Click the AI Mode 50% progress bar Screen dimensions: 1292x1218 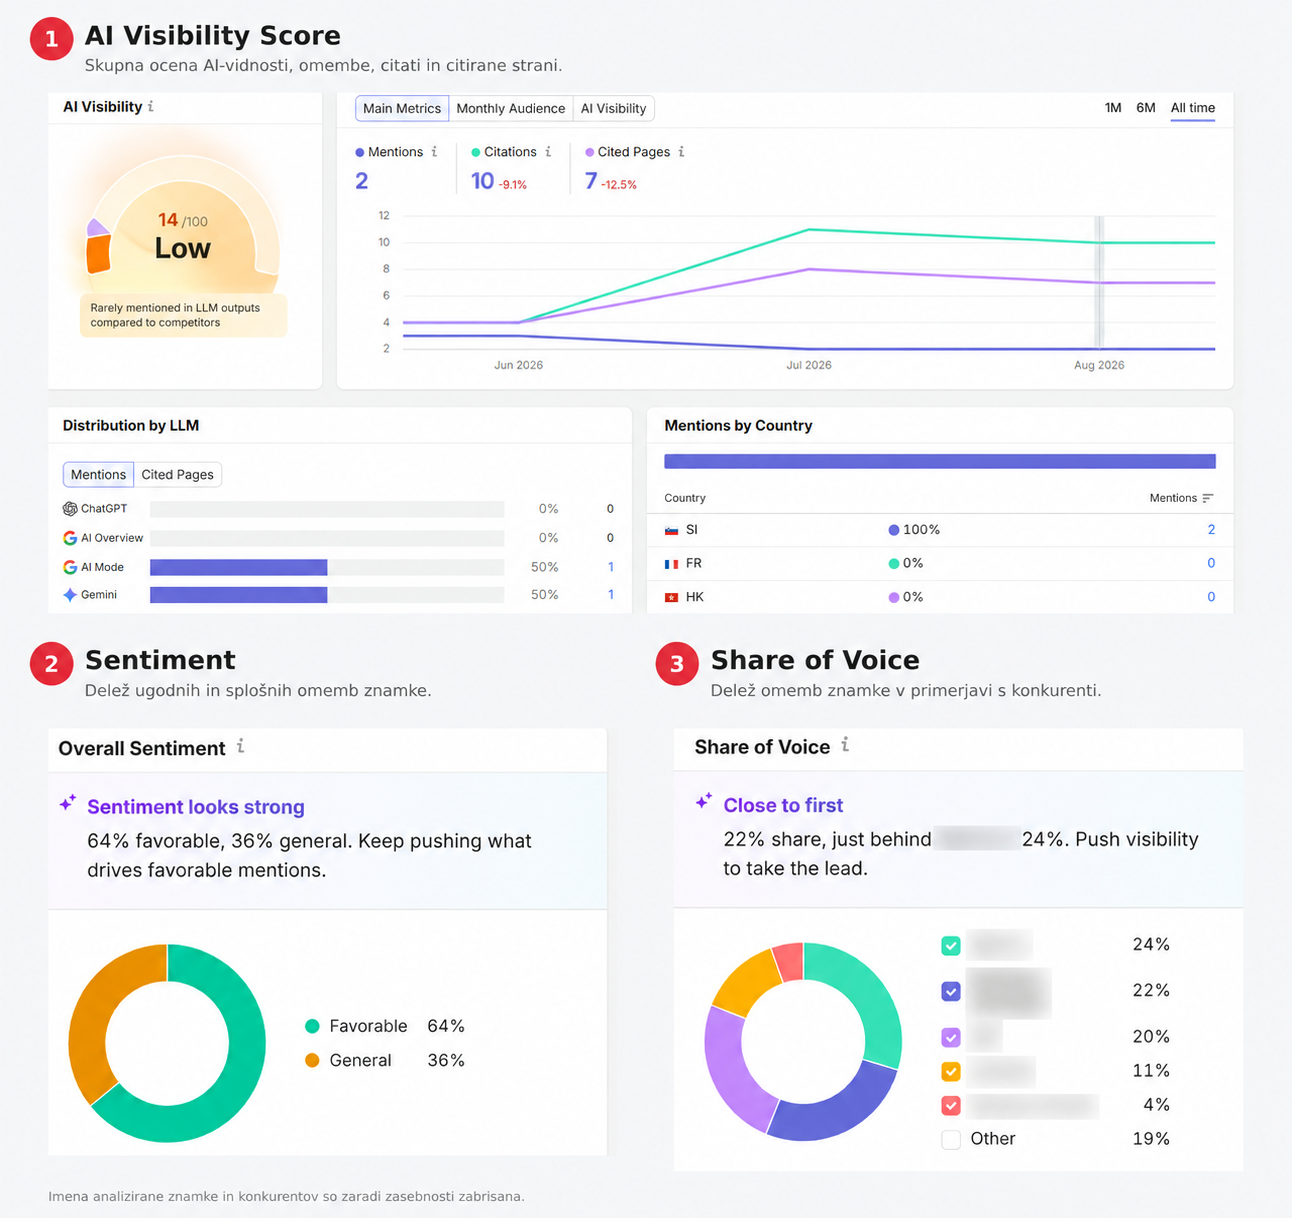pos(327,567)
